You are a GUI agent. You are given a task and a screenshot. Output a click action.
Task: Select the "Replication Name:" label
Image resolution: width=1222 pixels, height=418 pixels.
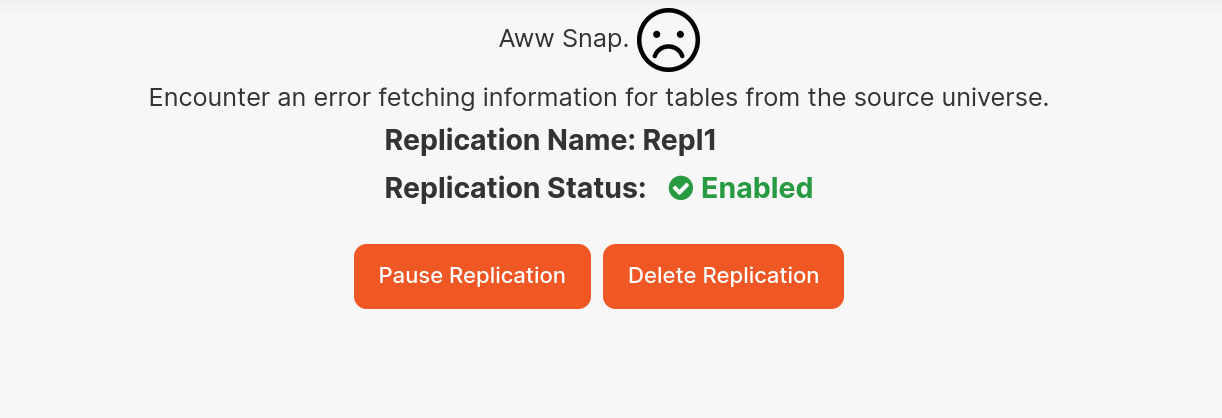[510, 140]
